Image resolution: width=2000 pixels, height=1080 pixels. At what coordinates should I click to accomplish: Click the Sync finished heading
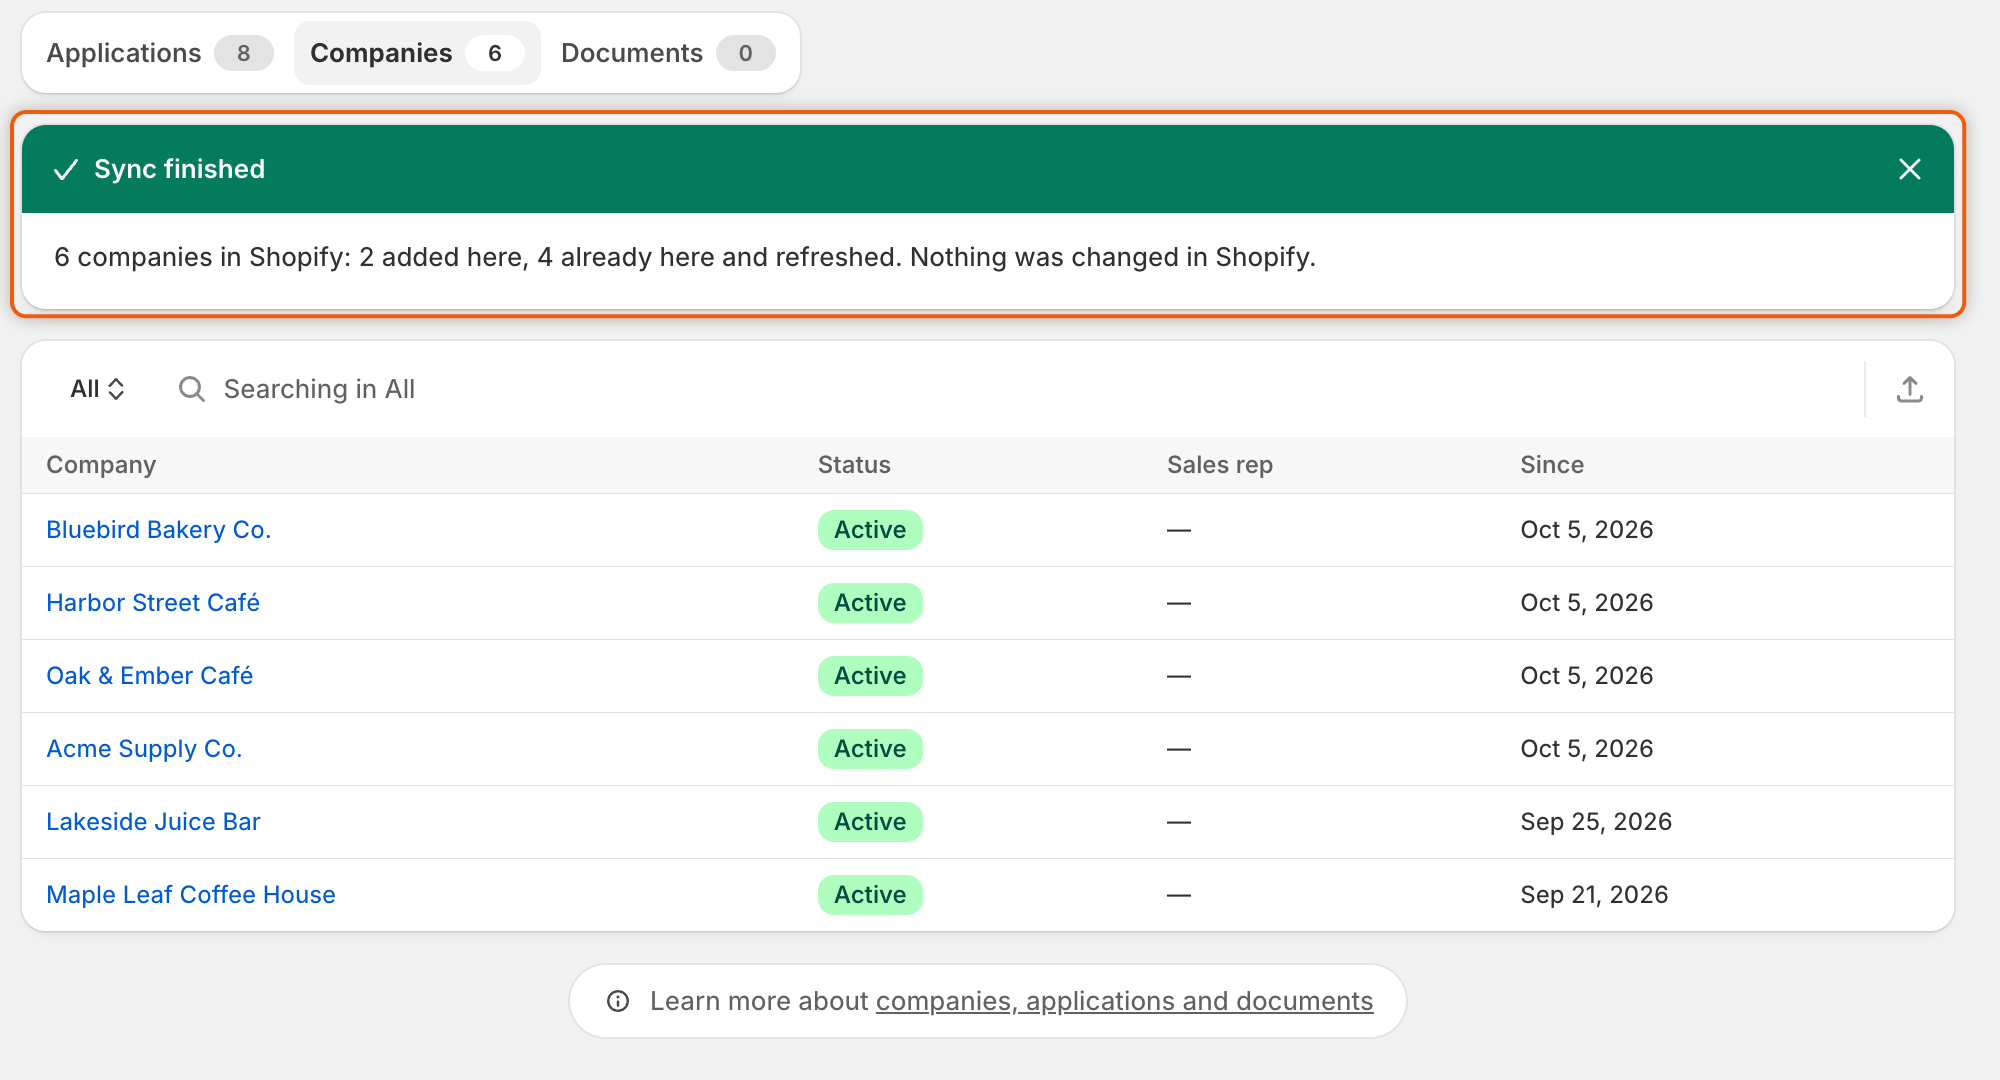click(x=180, y=169)
